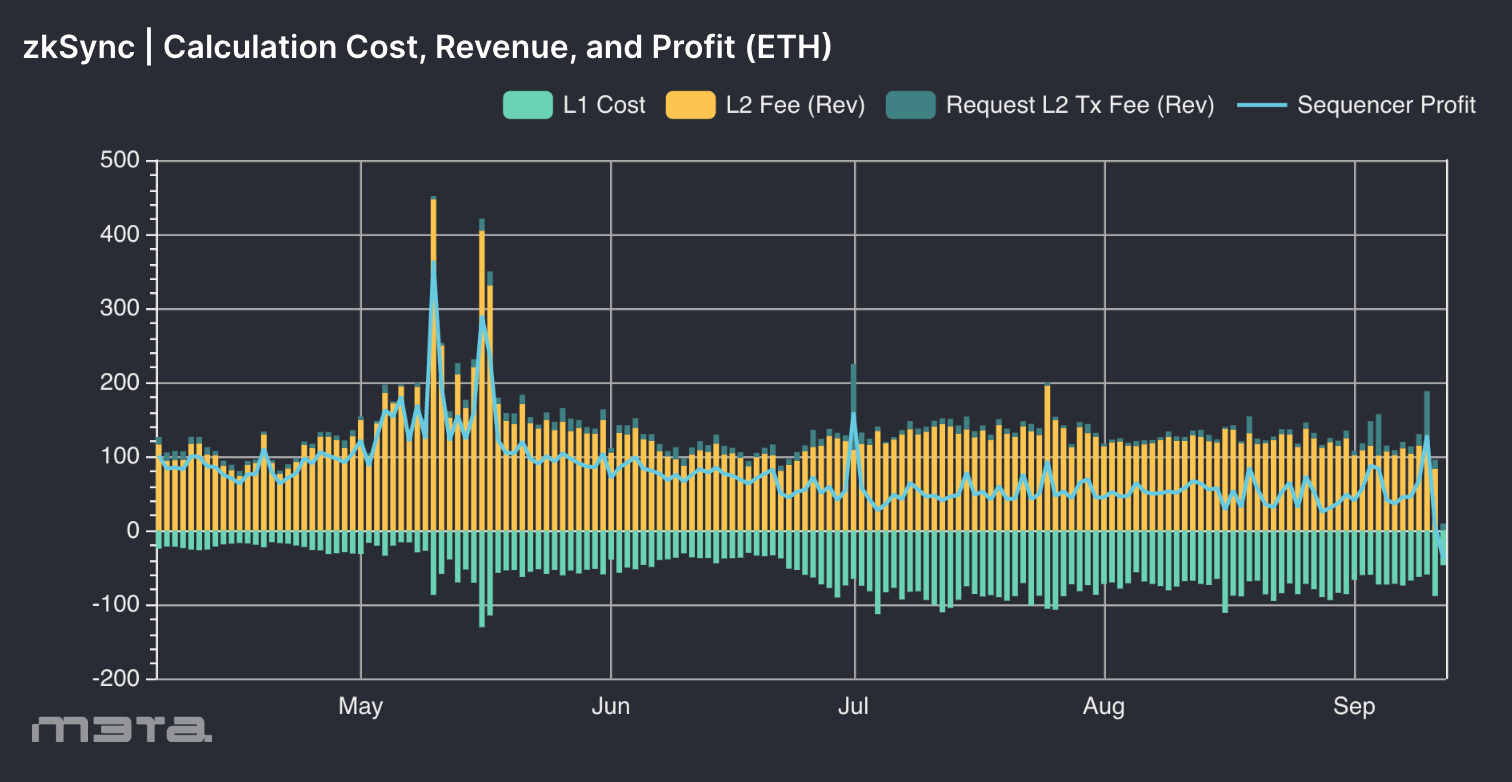Select the May label on the x-axis

pyautogui.click(x=360, y=707)
